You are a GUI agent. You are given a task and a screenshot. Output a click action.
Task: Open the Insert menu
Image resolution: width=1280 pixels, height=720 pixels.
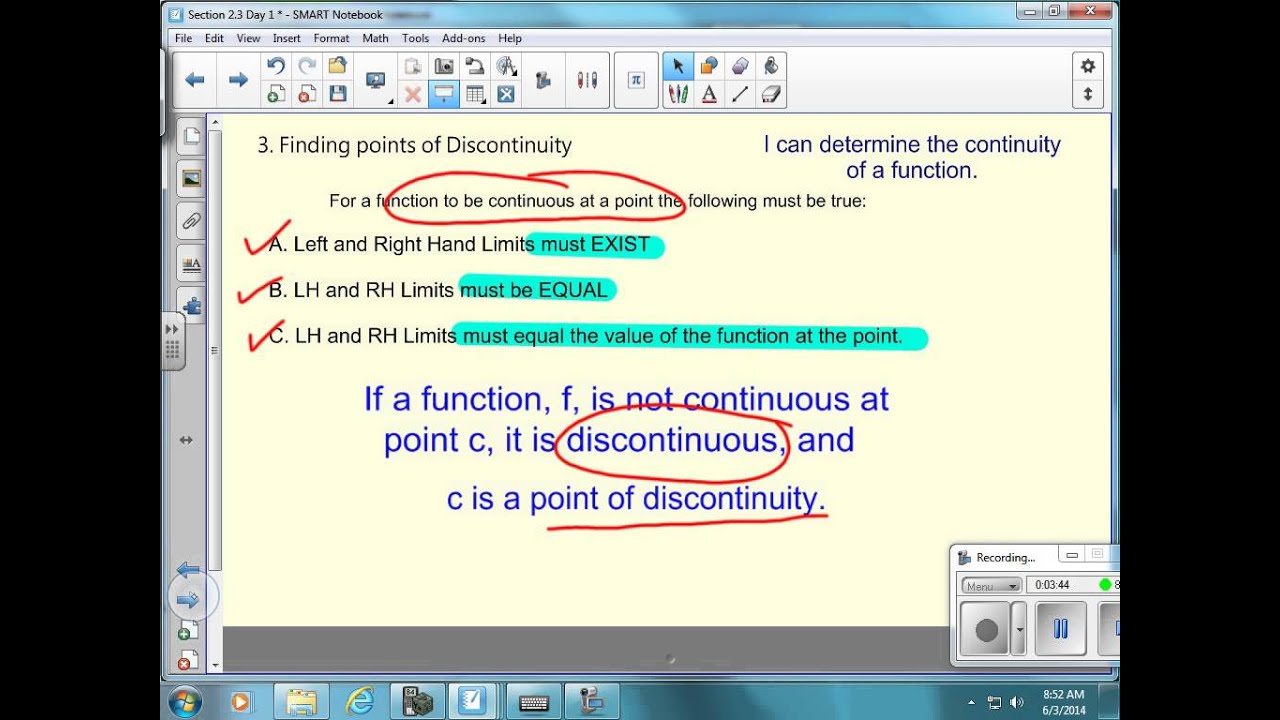click(x=286, y=38)
